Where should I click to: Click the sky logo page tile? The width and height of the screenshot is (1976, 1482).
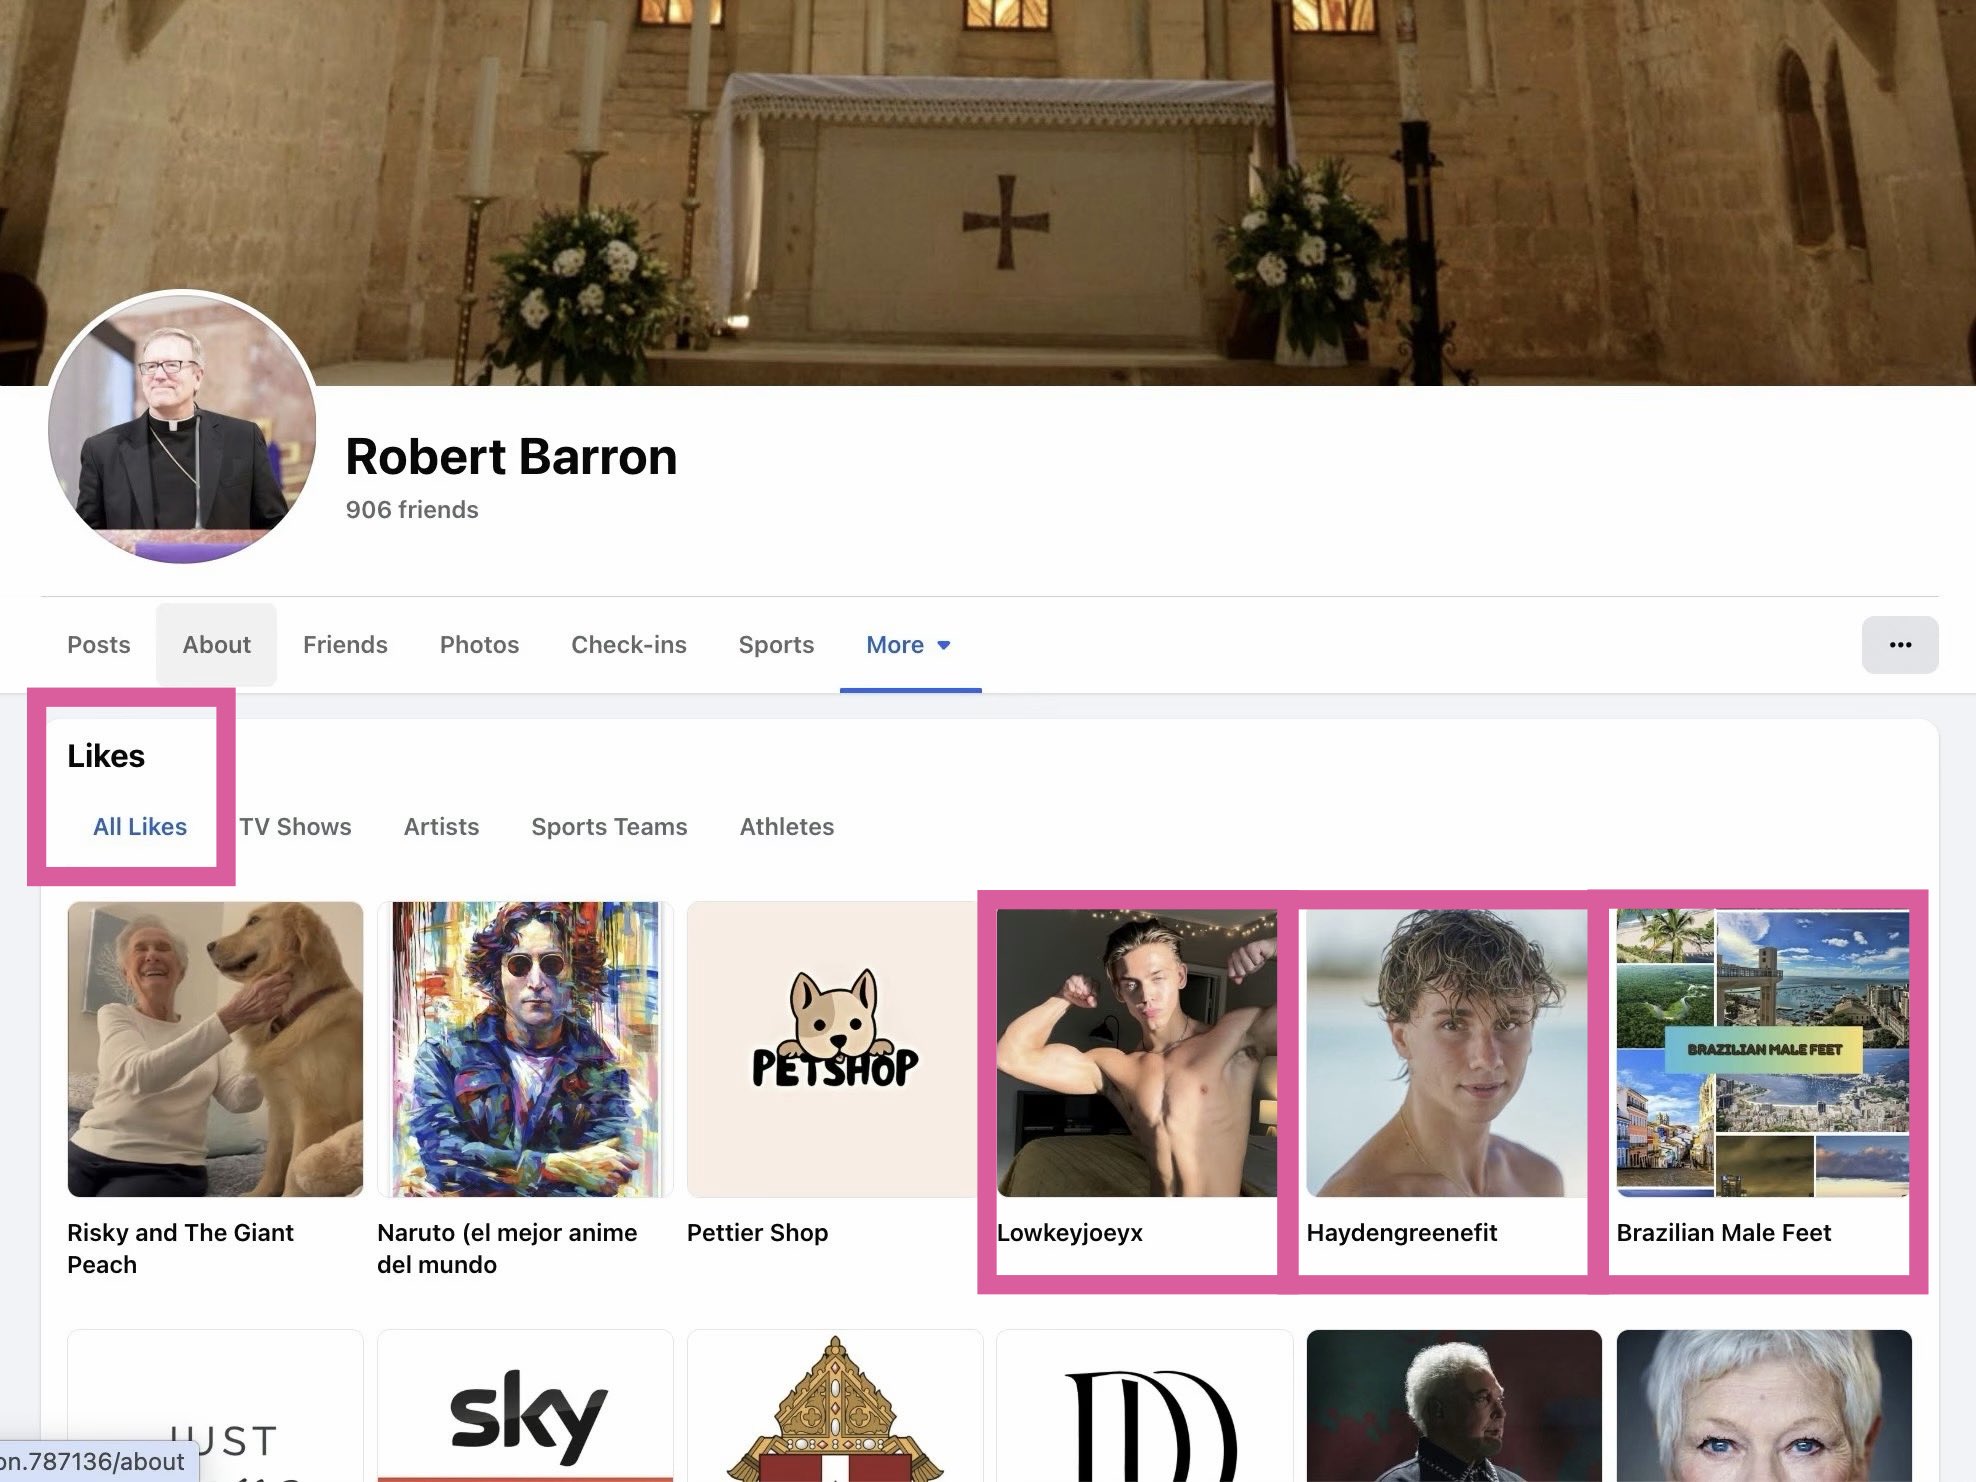pos(525,1410)
